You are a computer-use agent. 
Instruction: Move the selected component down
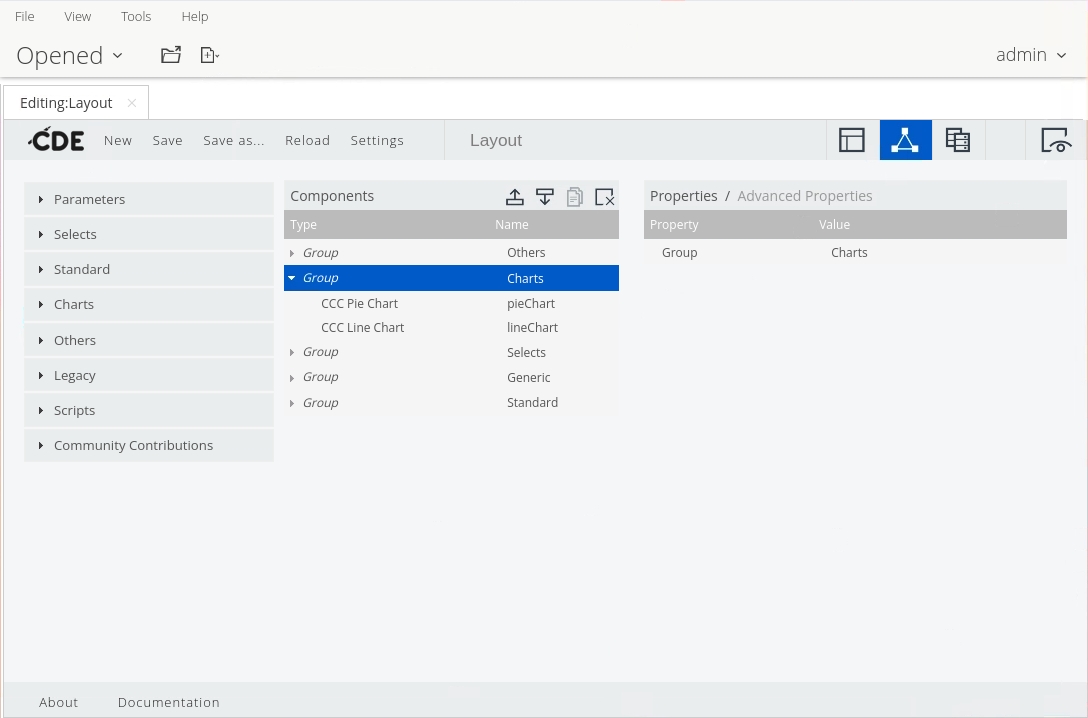pos(545,197)
